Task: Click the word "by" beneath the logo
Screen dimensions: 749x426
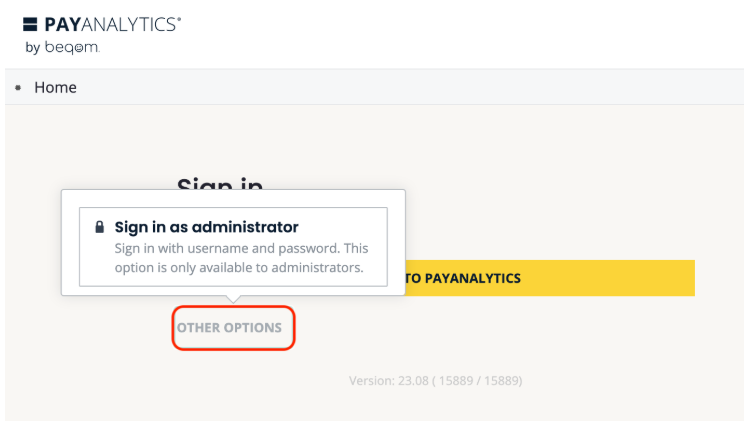Action: [31, 47]
